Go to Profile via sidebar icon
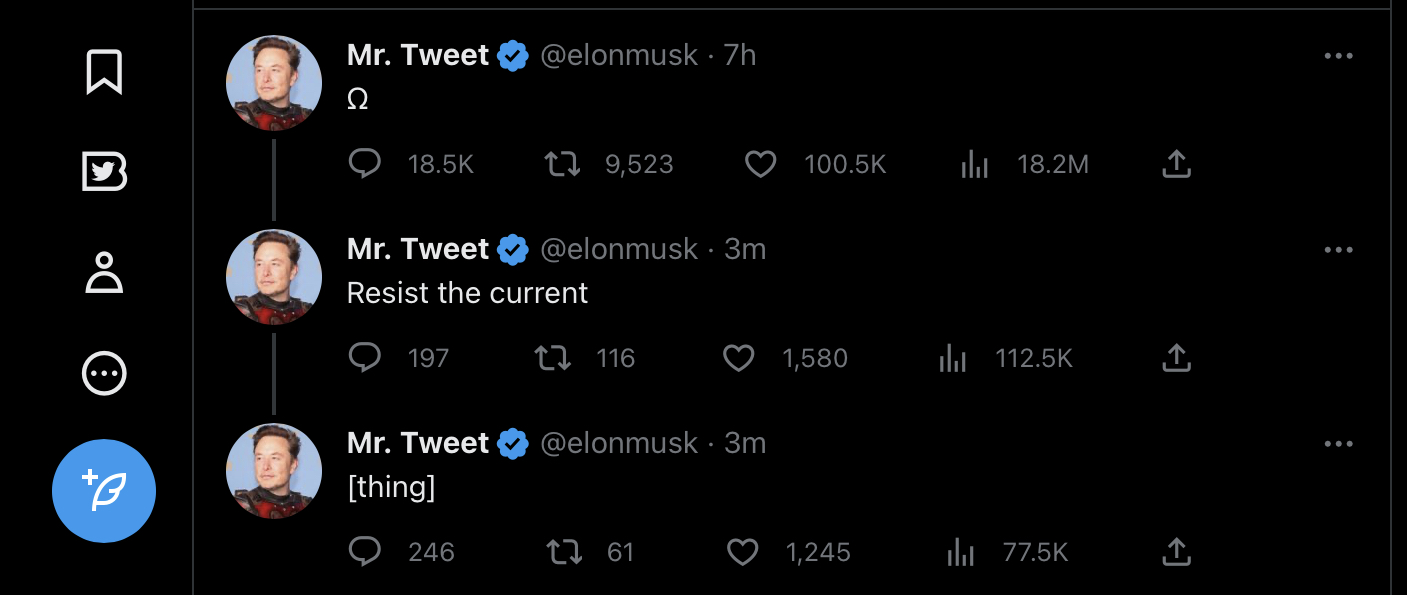Viewport: 1407px width, 595px height. pyautogui.click(x=104, y=272)
